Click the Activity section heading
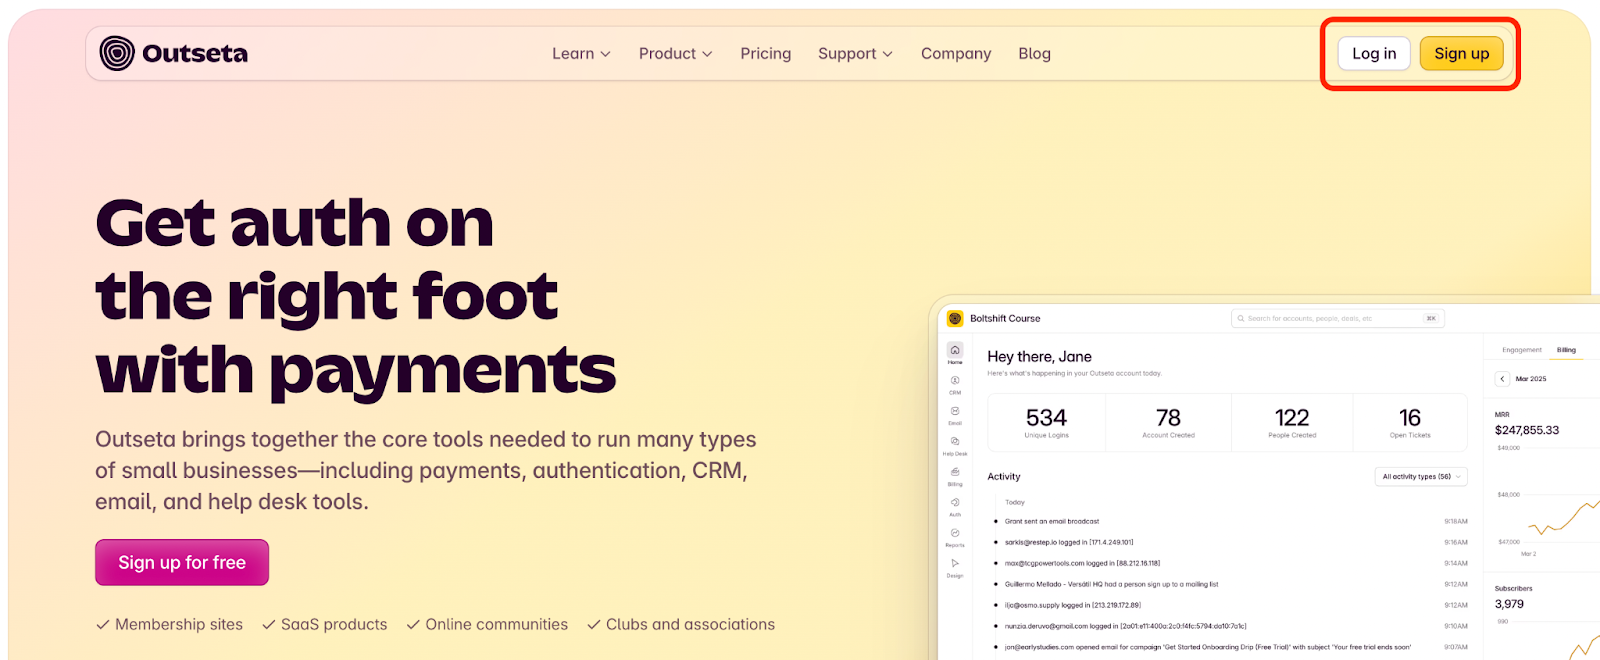 [1004, 477]
